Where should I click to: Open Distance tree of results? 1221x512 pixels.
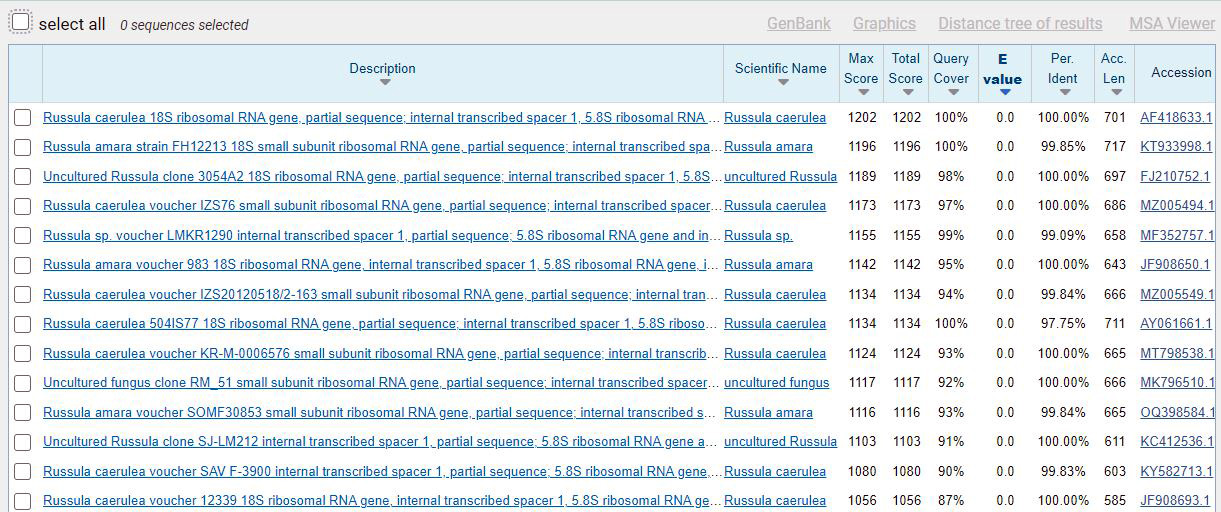tap(1020, 23)
